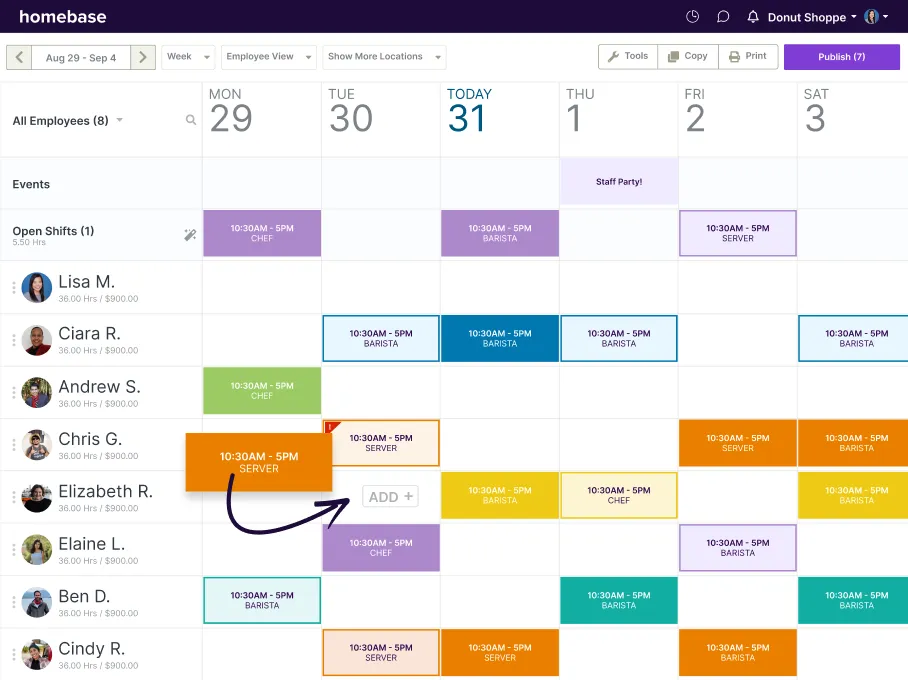
Task: Click the search magnifier beside All Employees
Action: click(190, 119)
